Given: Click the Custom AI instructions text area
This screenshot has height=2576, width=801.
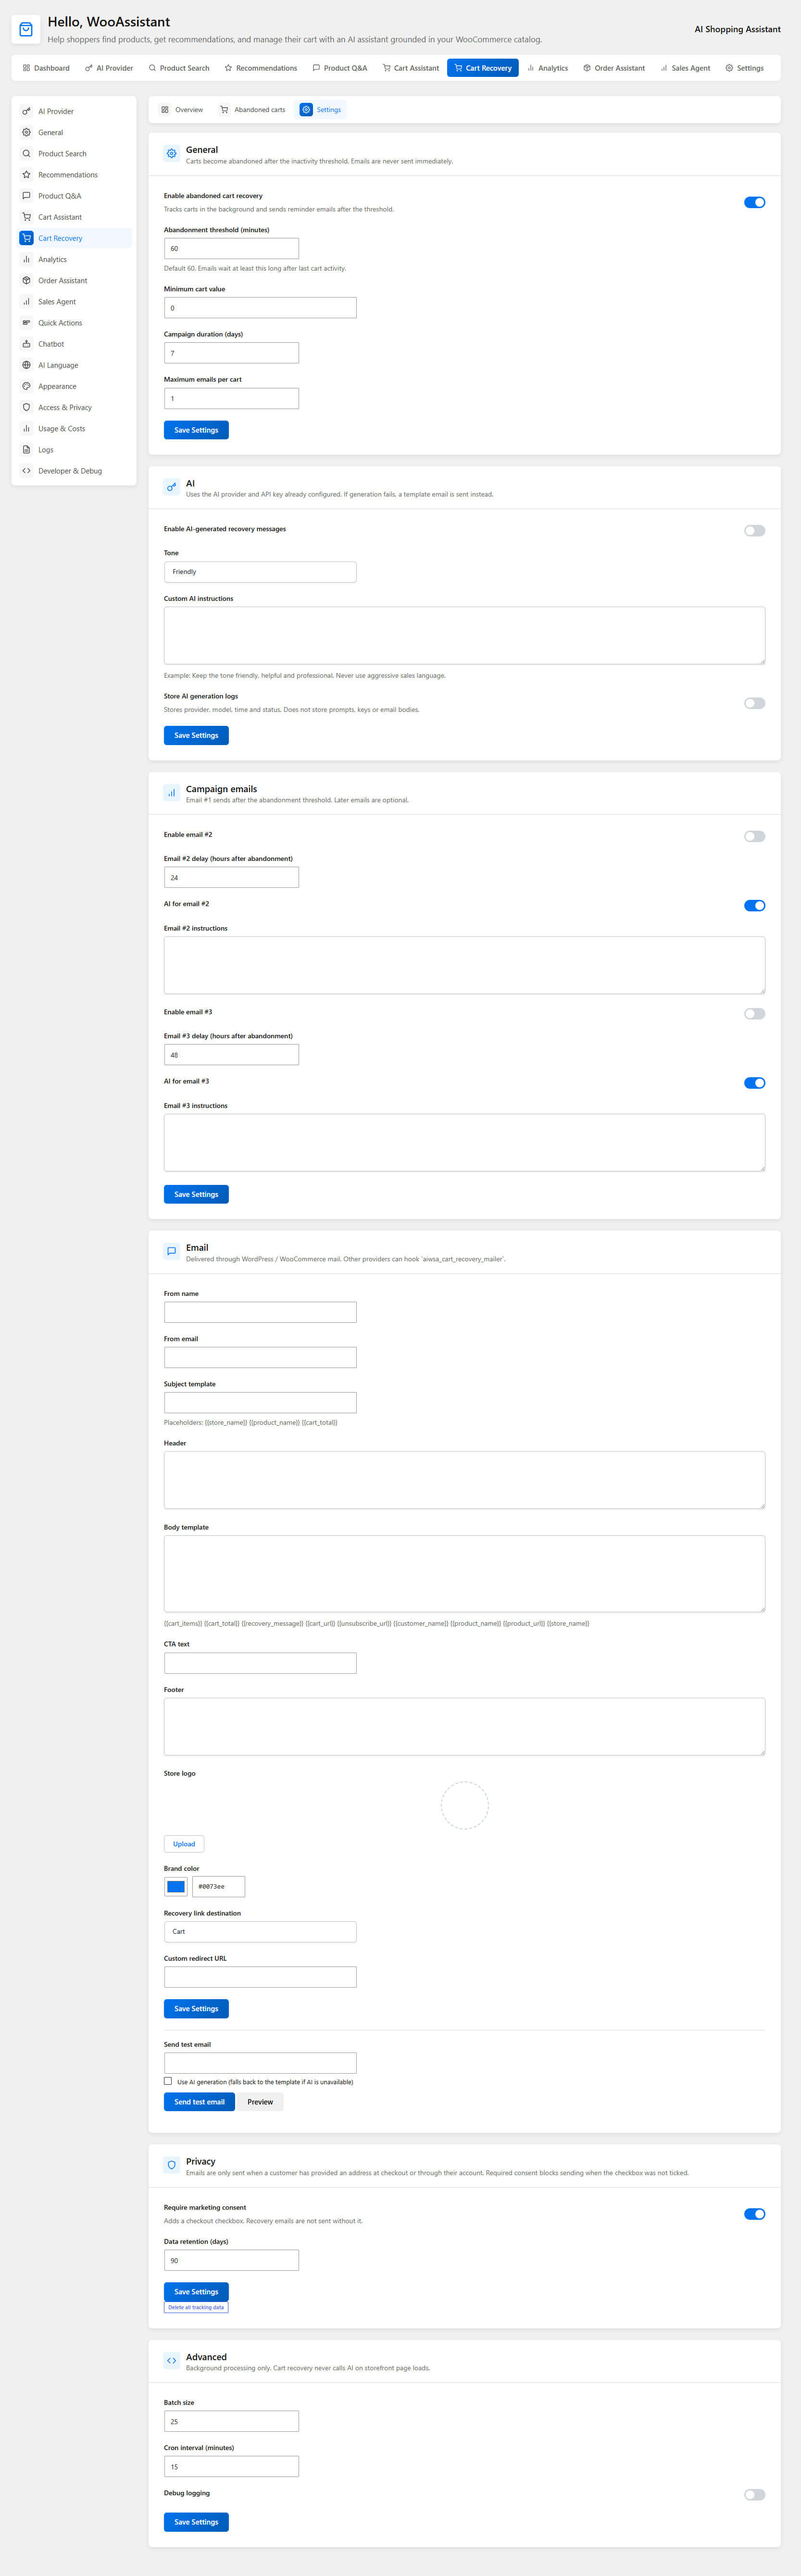Looking at the screenshot, I should pos(464,636).
